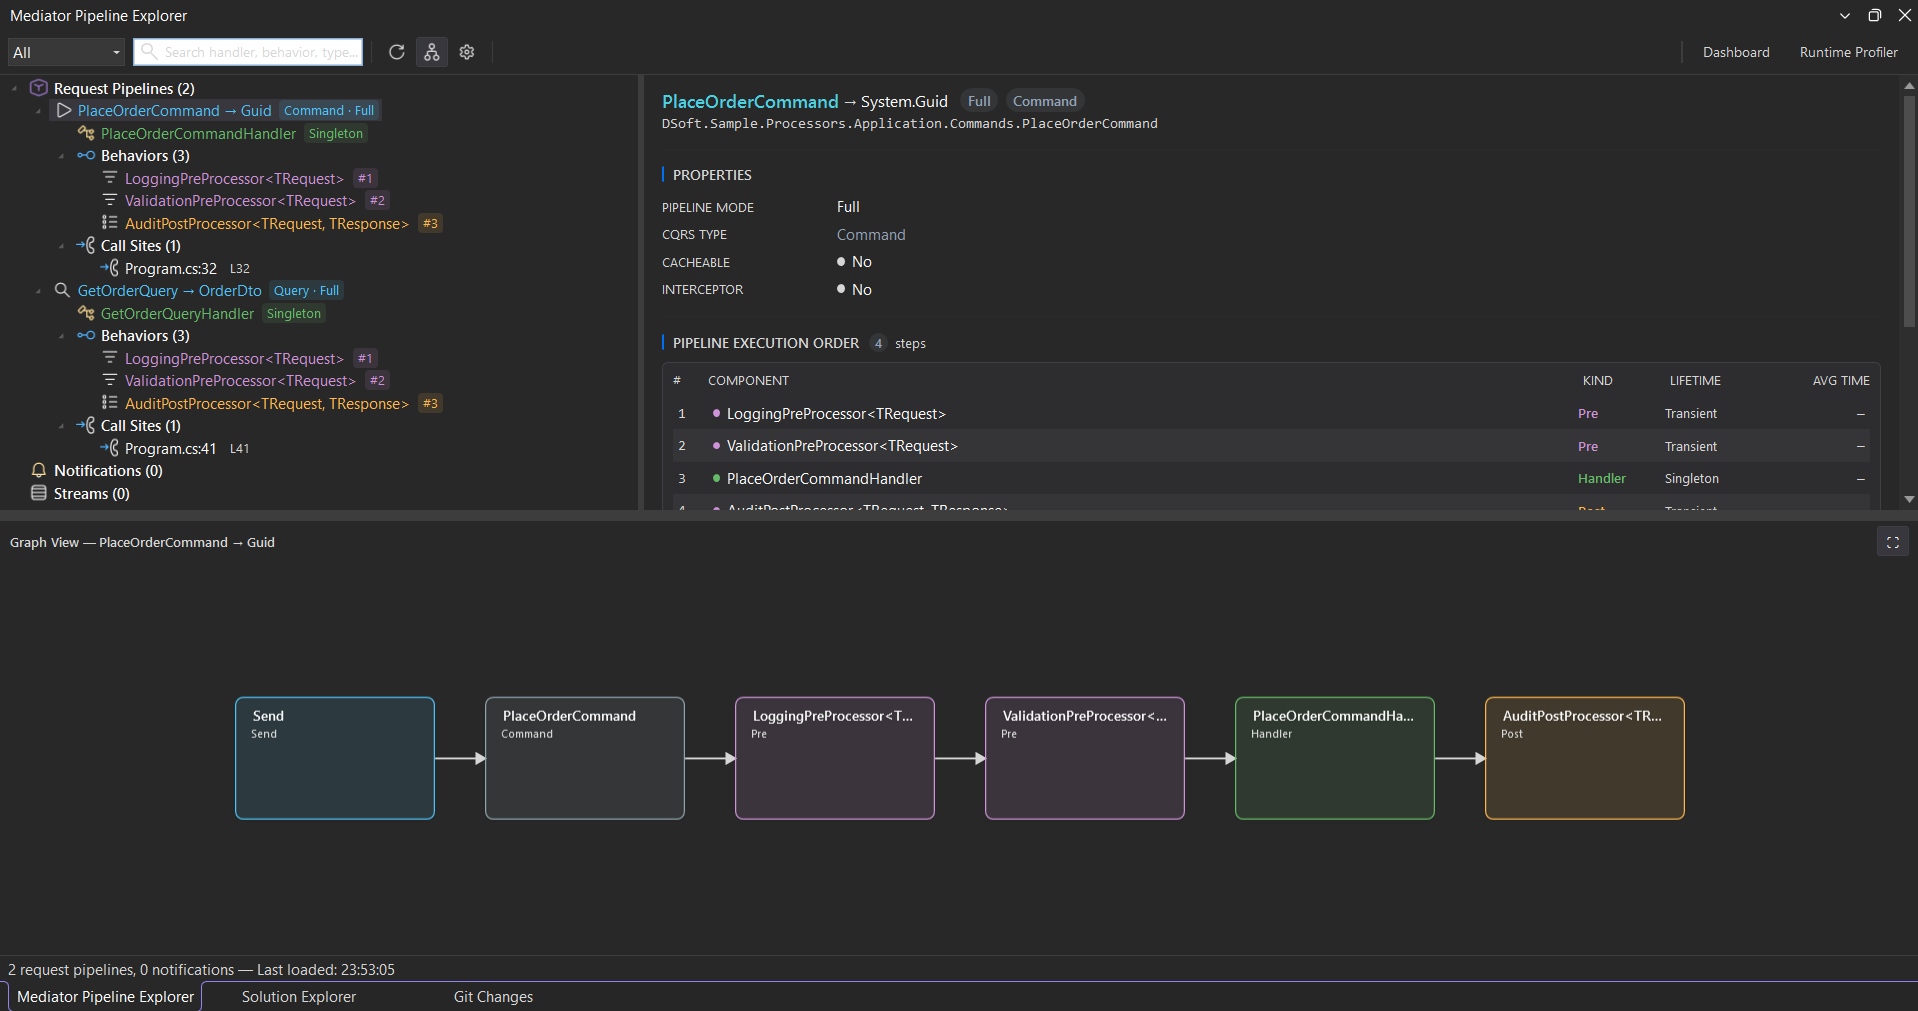
Task: Click the PlaceOrderCommandHandler handler icon
Action: [86, 133]
